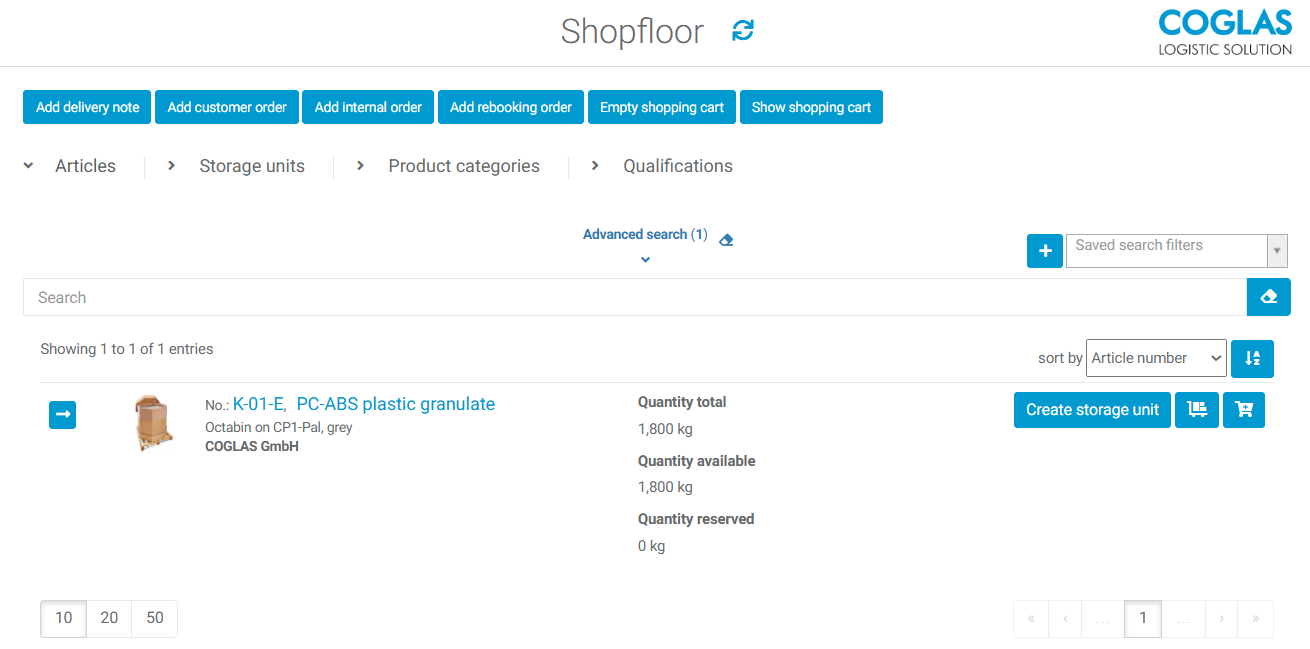Toggle sort direction icon
Viewport: 1310px width, 649px height.
pos(1252,358)
